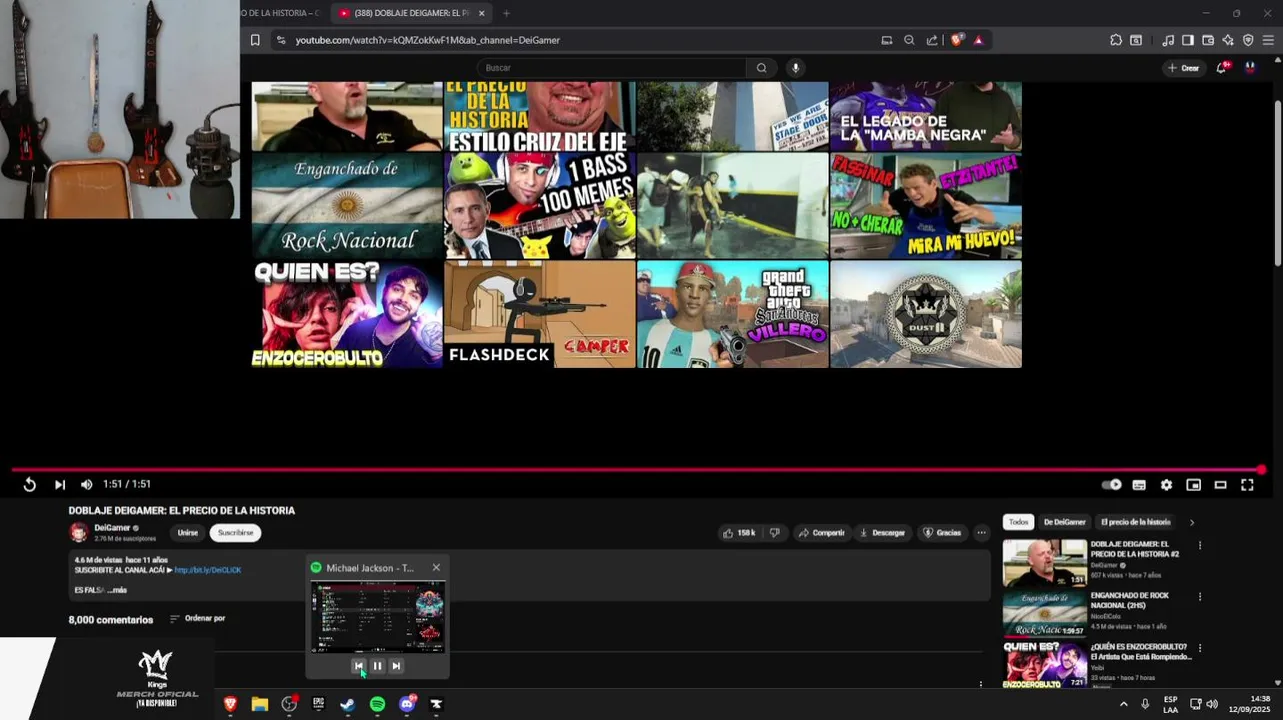Open the Brave Rewards triangle icon
Screen dimensions: 1283x720
coord(978,40)
